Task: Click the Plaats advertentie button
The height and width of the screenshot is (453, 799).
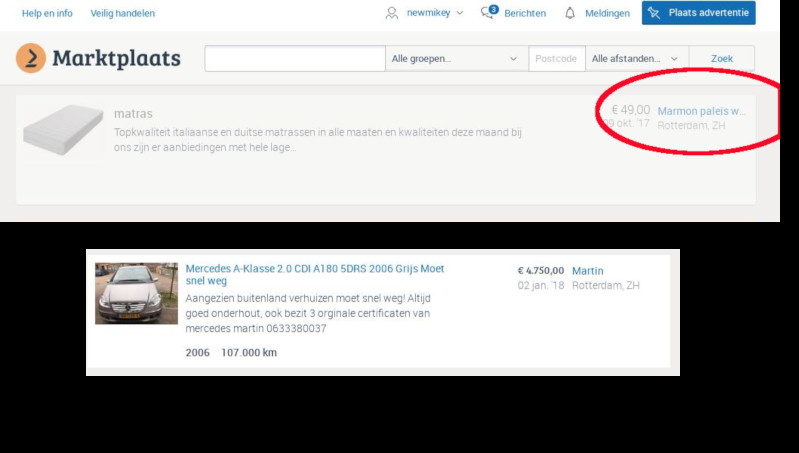Action: (x=698, y=13)
